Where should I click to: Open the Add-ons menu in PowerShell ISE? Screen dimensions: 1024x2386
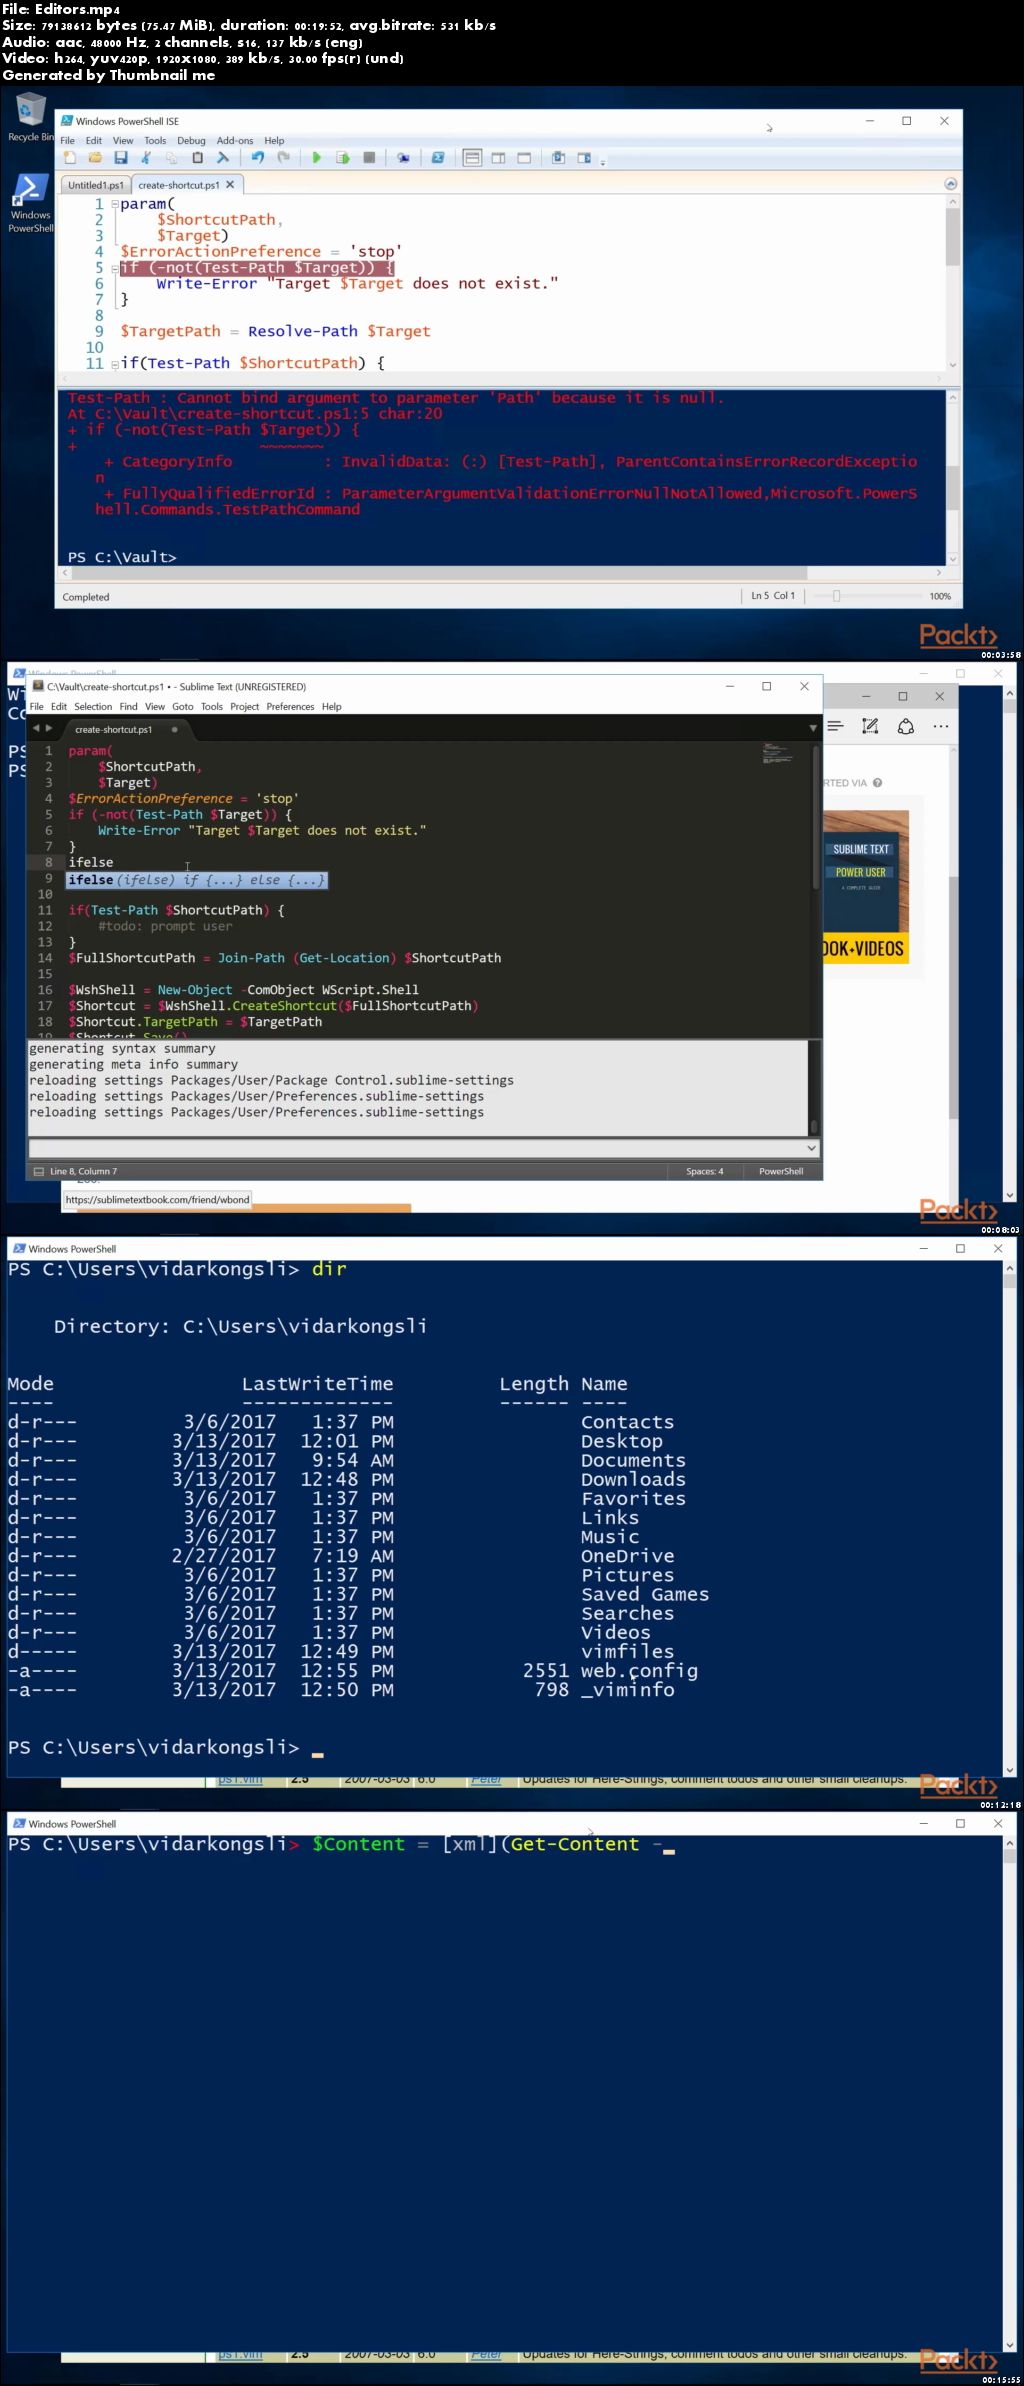(235, 141)
